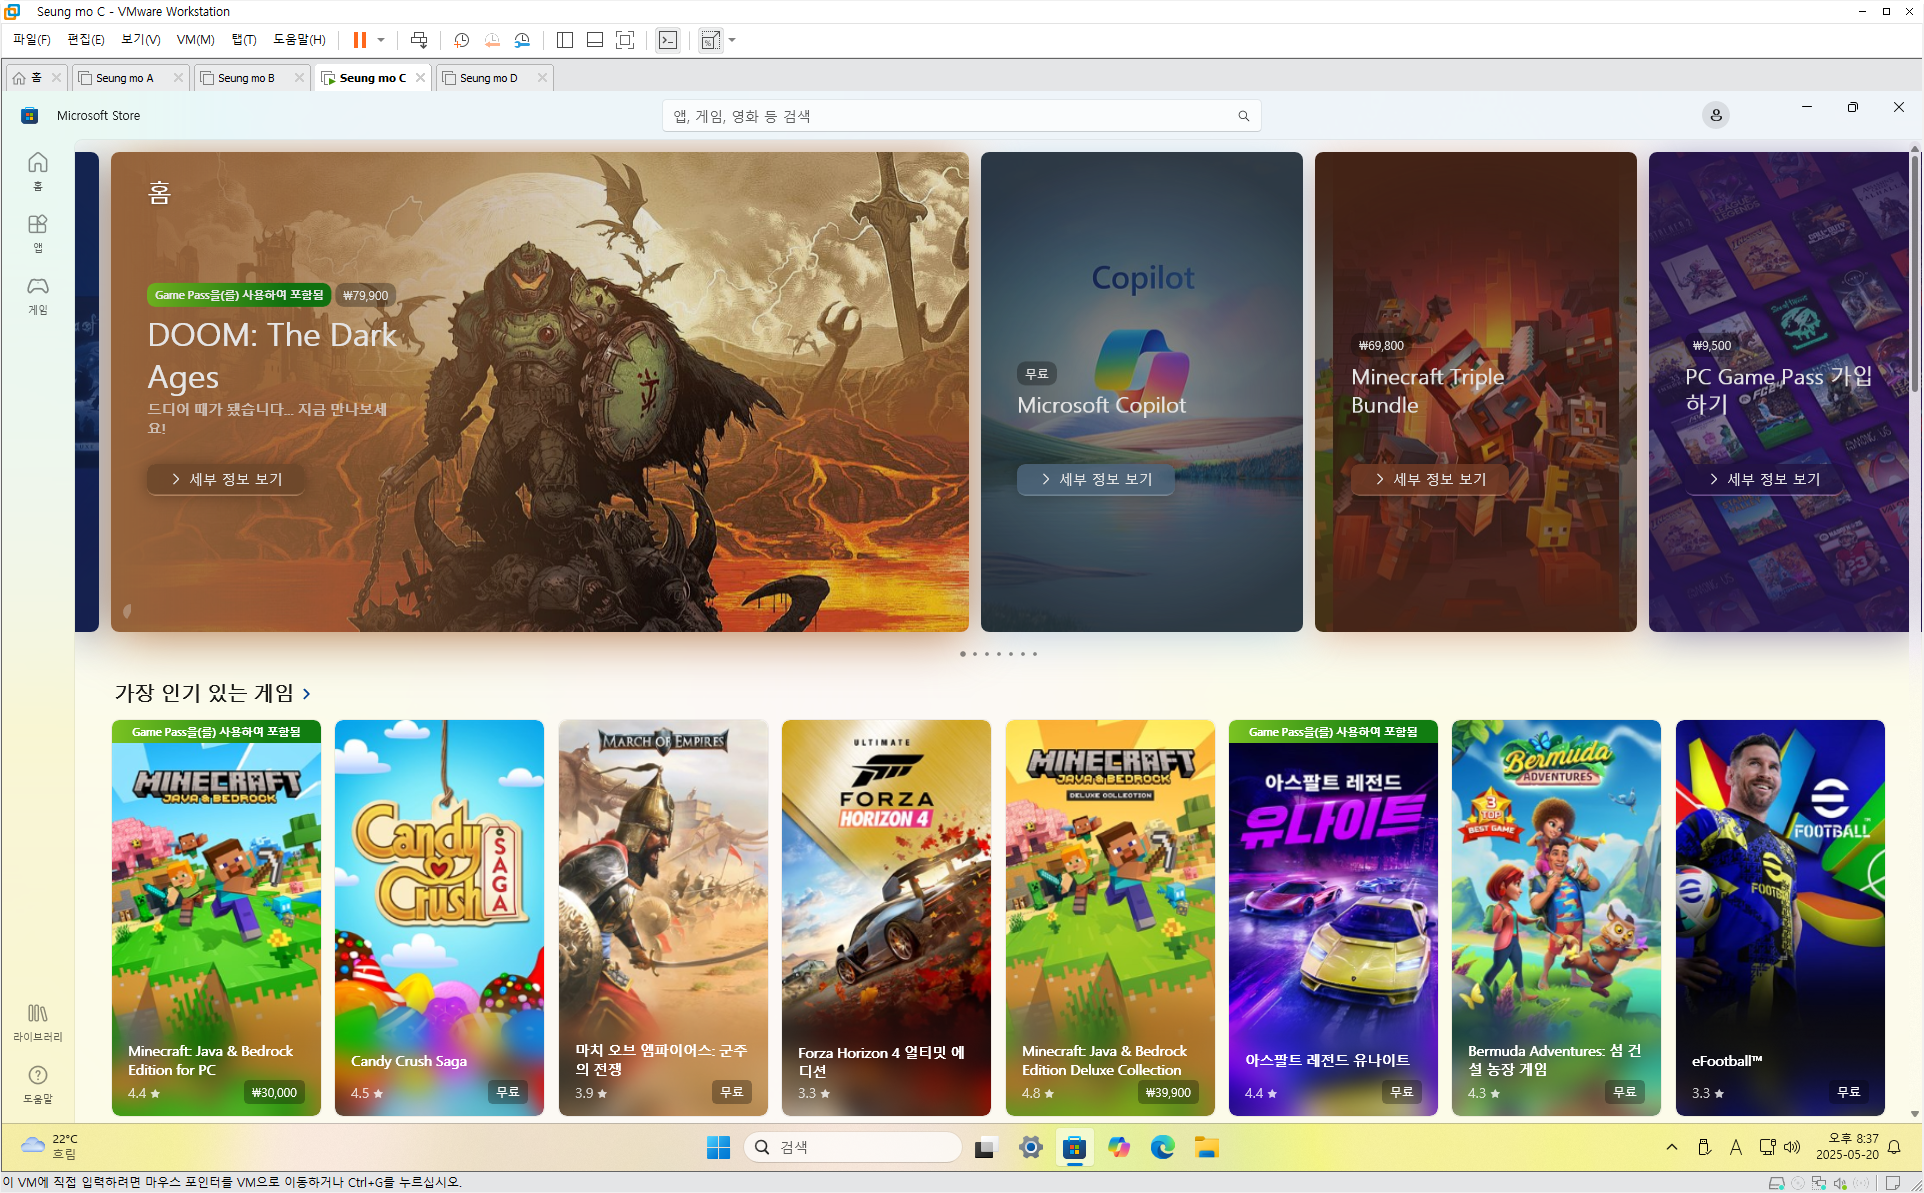This screenshot has height=1193, width=1924.
Task: Expand the 가장 인기 있는 게임 chevron
Action: tap(307, 693)
